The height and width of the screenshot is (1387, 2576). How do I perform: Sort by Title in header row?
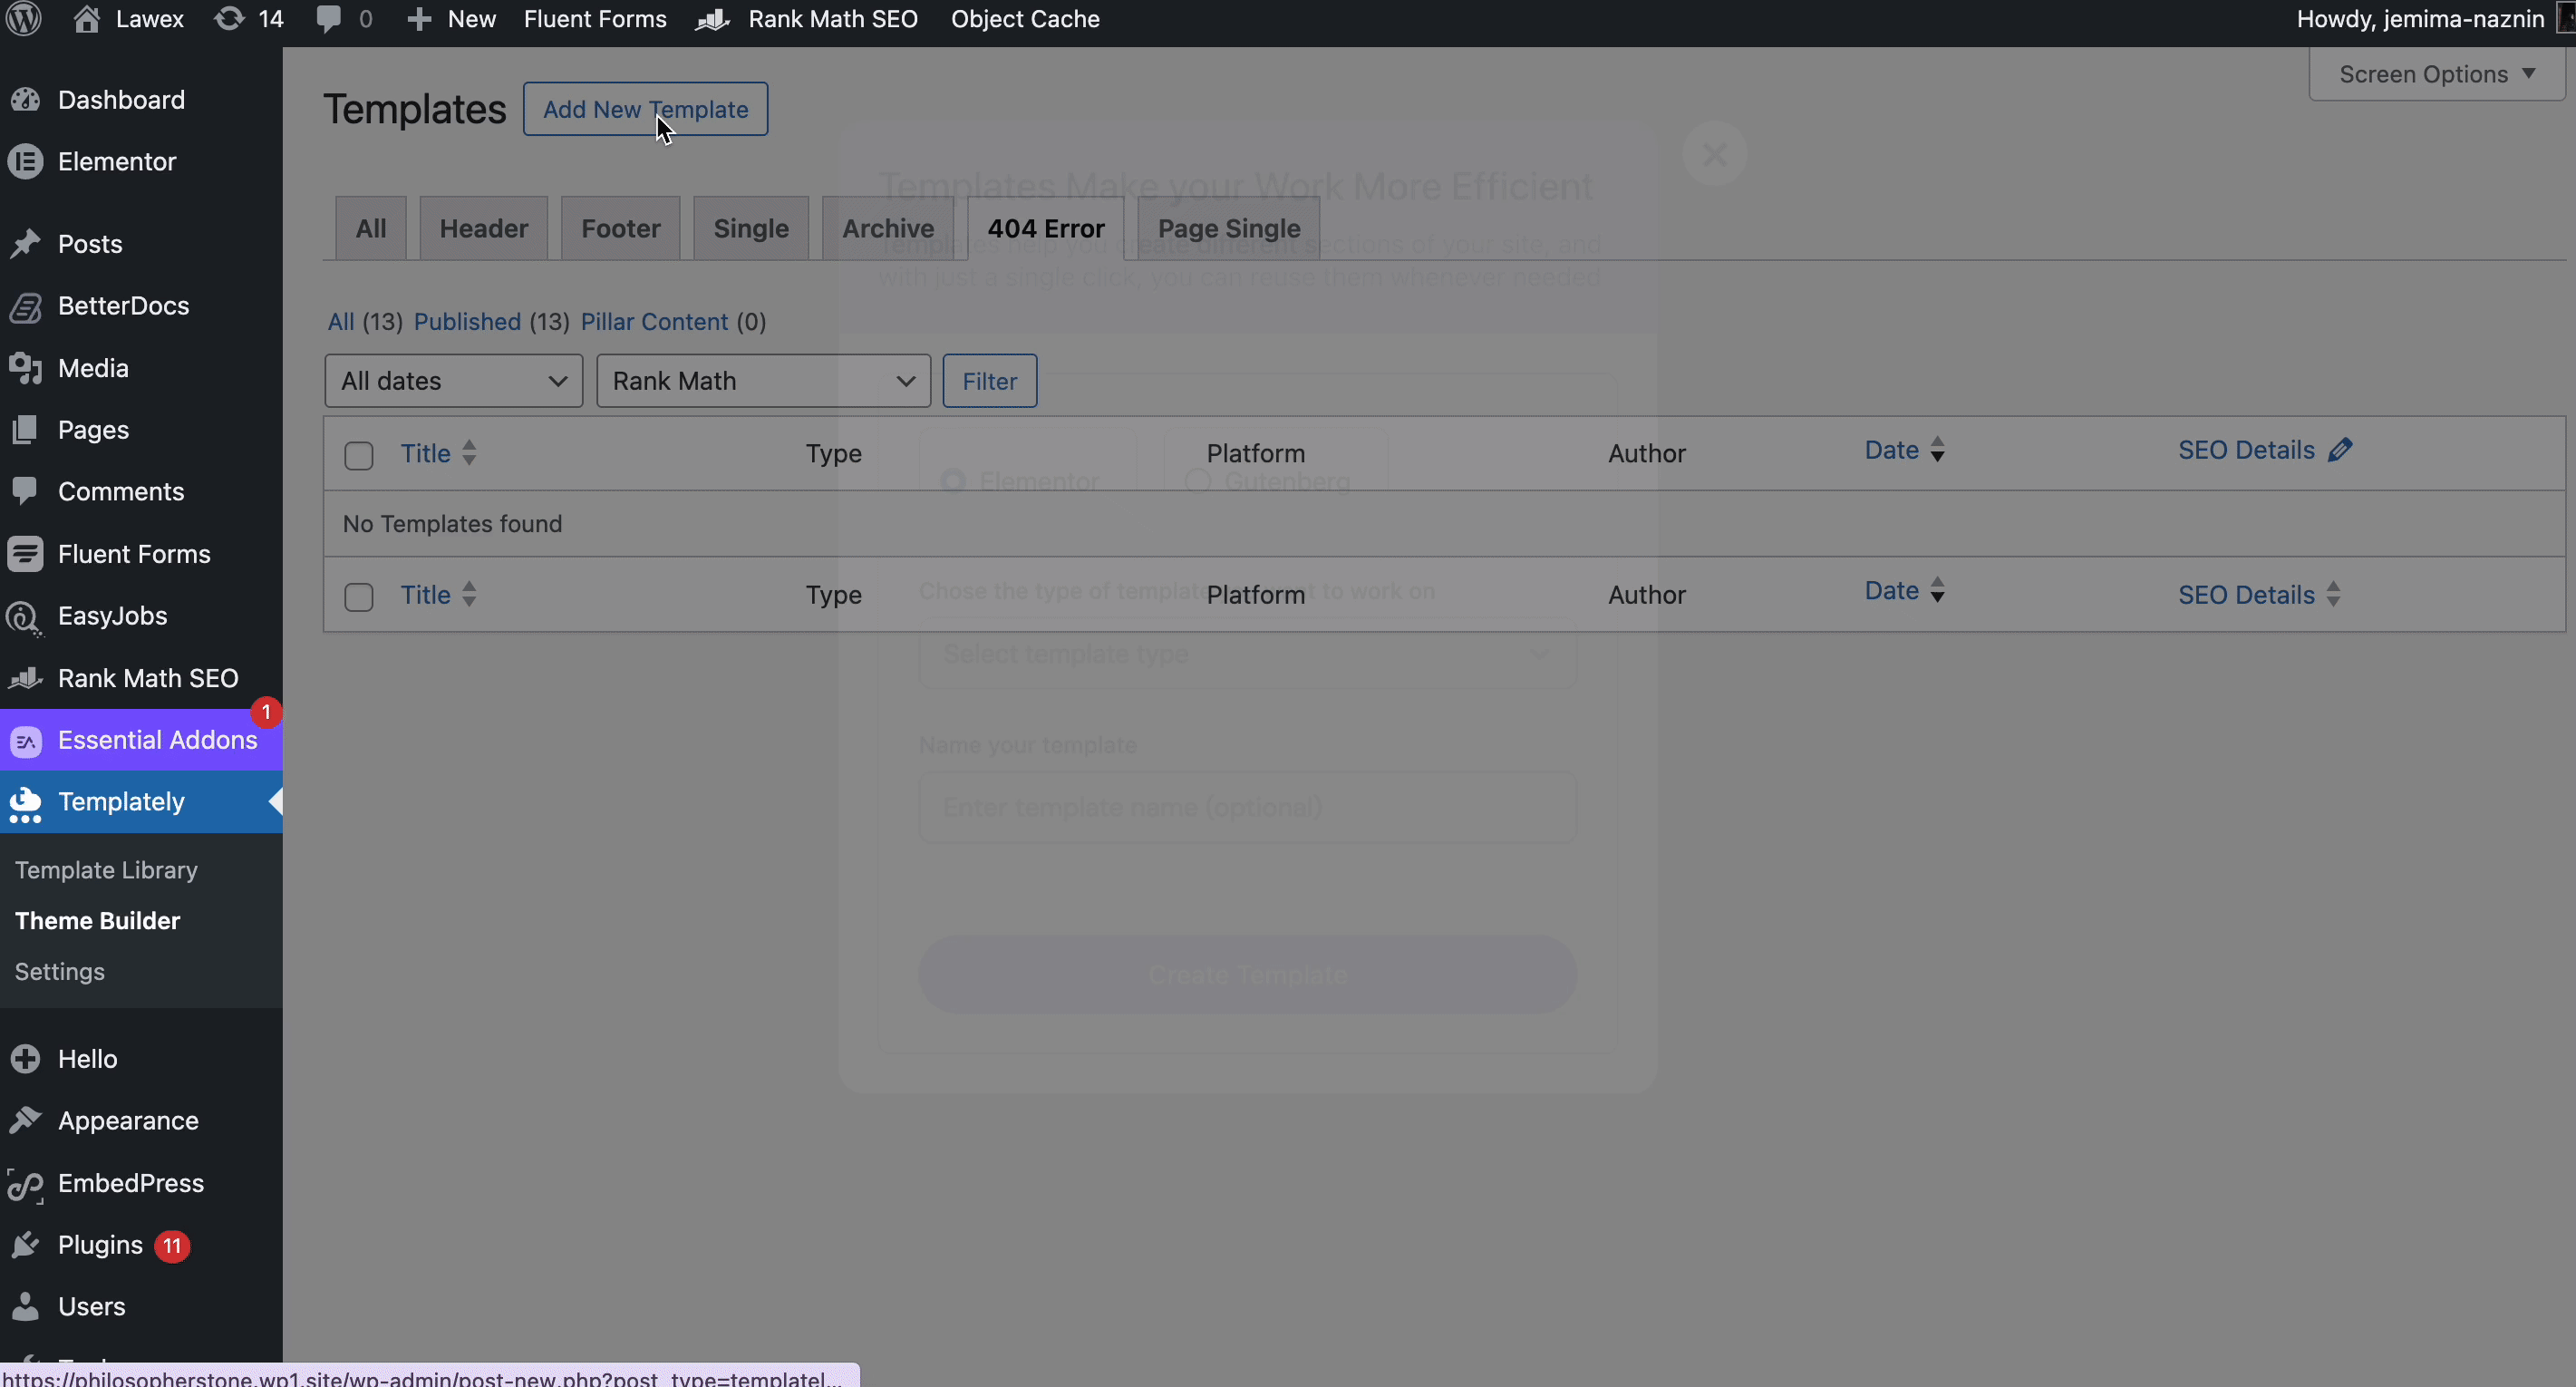[438, 453]
